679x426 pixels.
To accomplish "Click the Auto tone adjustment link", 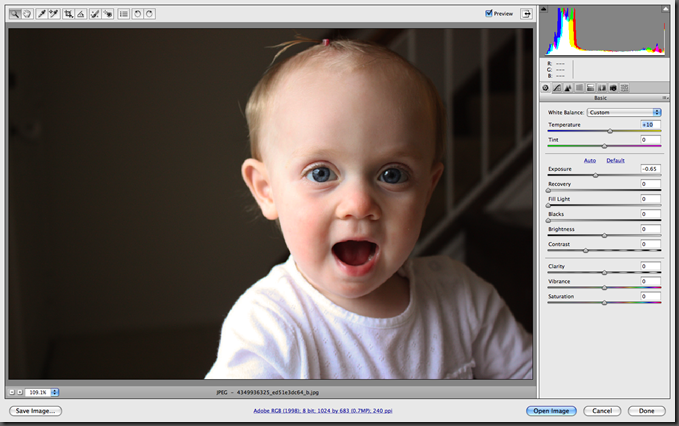I will click(x=590, y=160).
